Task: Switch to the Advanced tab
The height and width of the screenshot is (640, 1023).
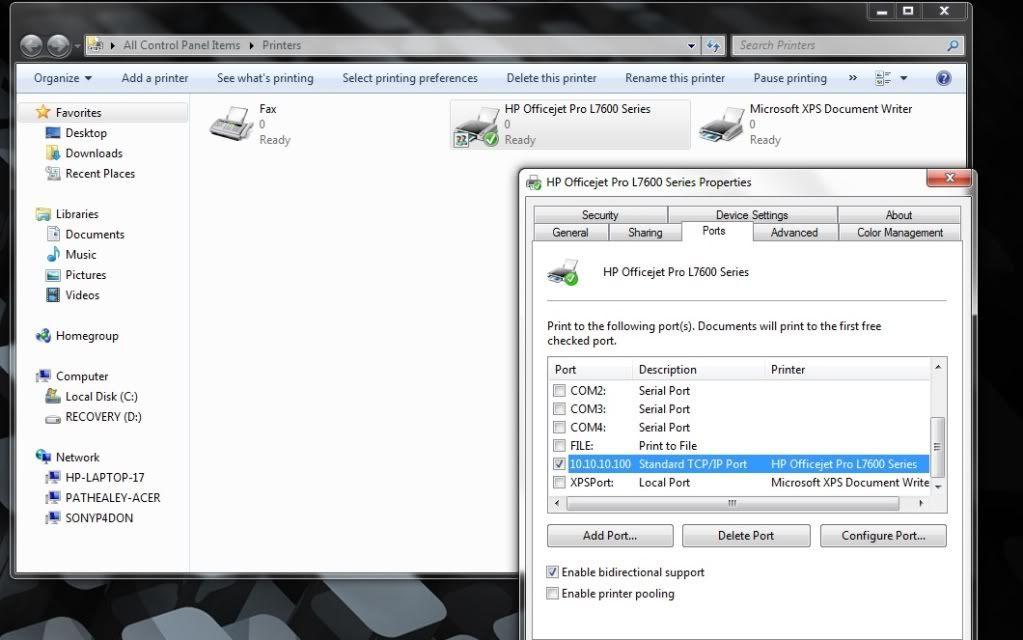Action: coord(794,232)
